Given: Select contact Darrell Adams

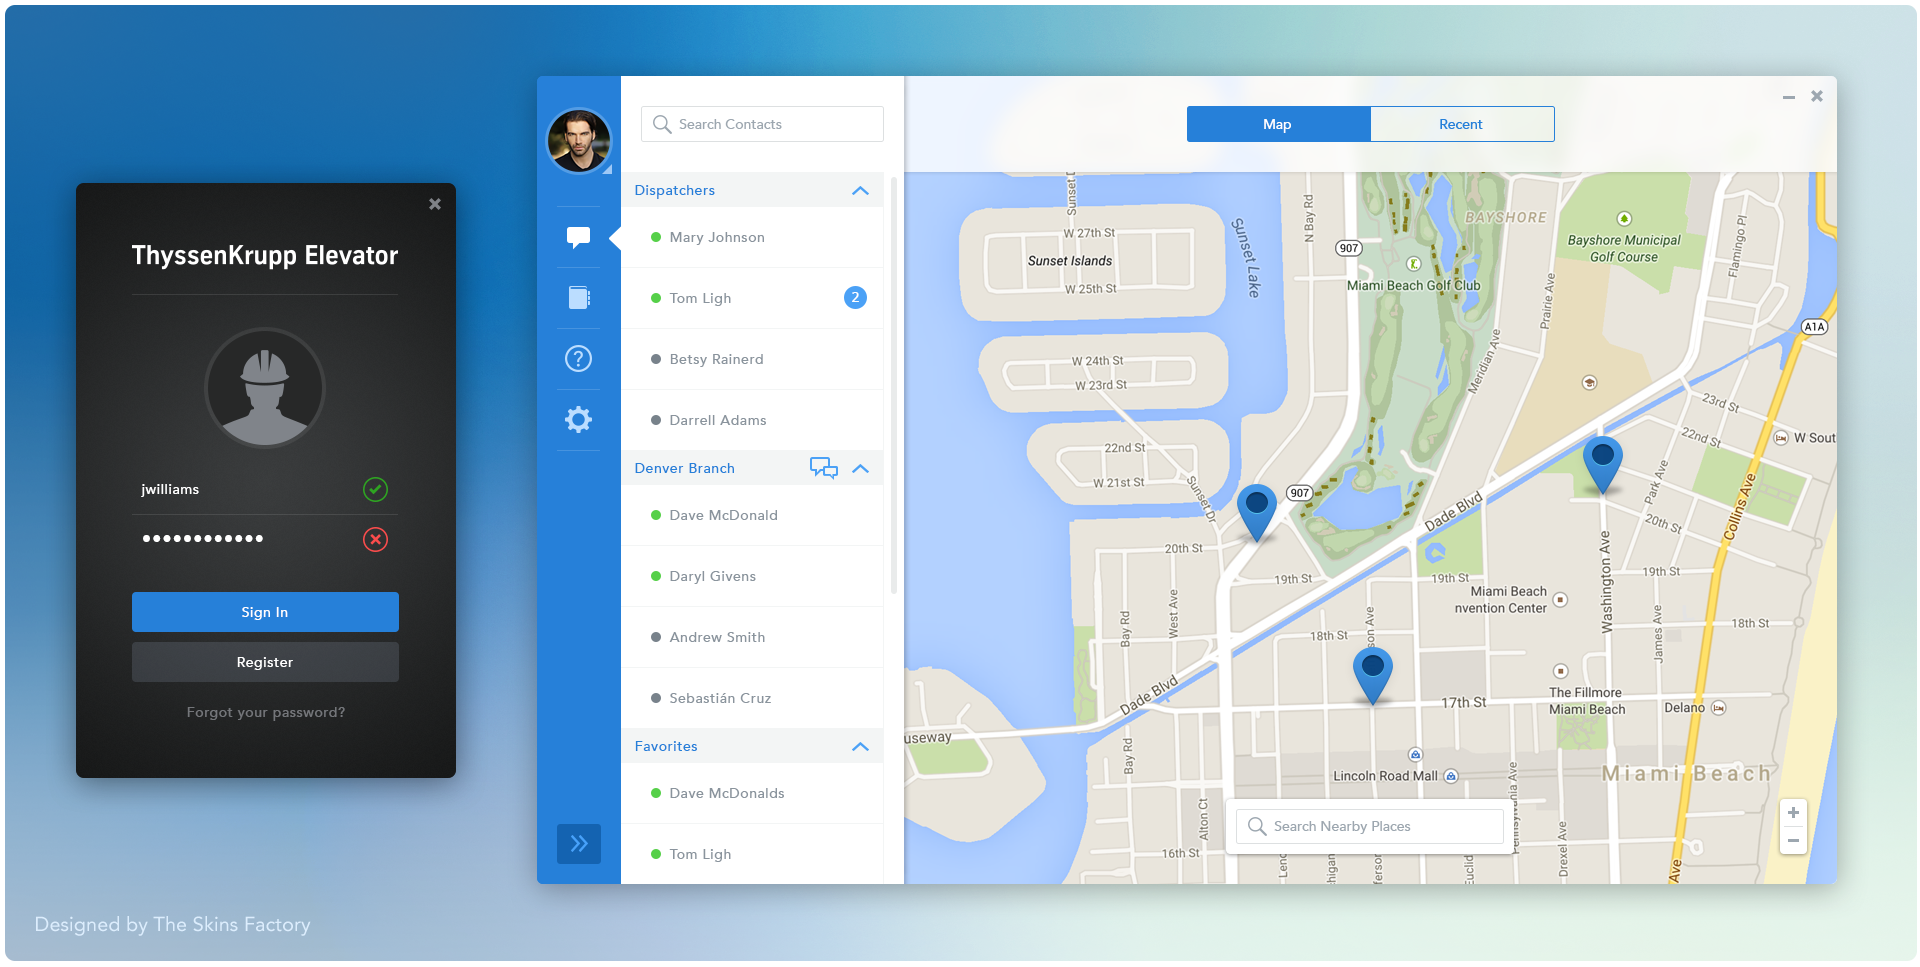Looking at the screenshot, I should [x=752, y=420].
